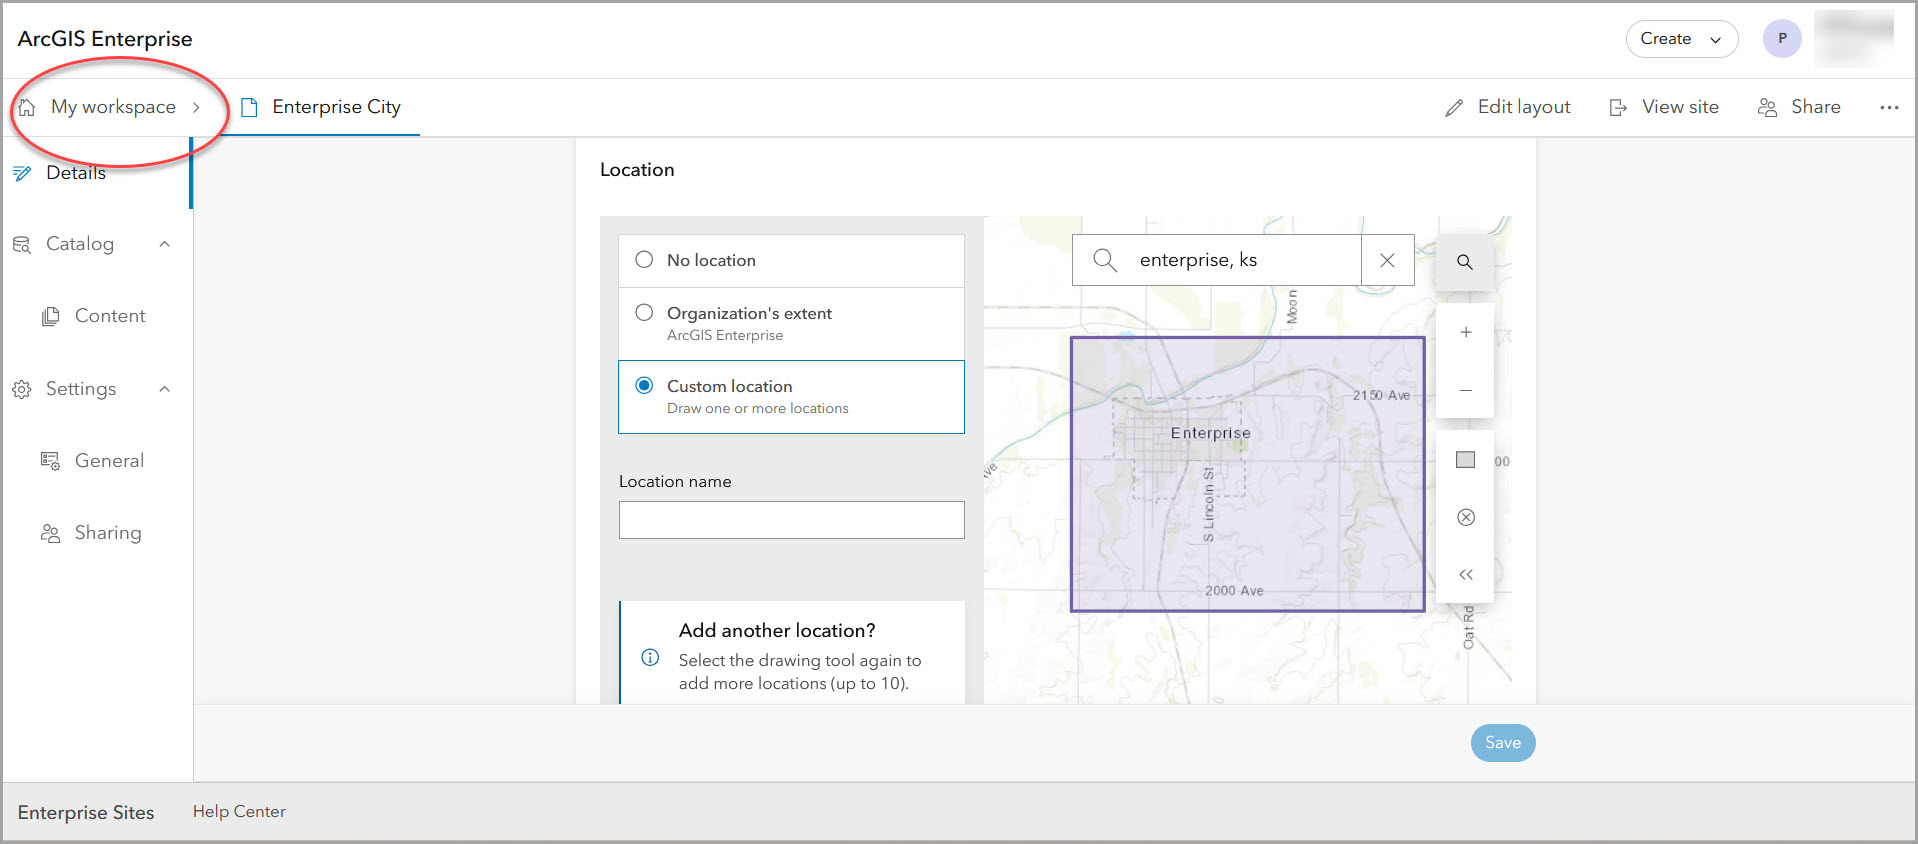Open the Help Center link

[239, 812]
